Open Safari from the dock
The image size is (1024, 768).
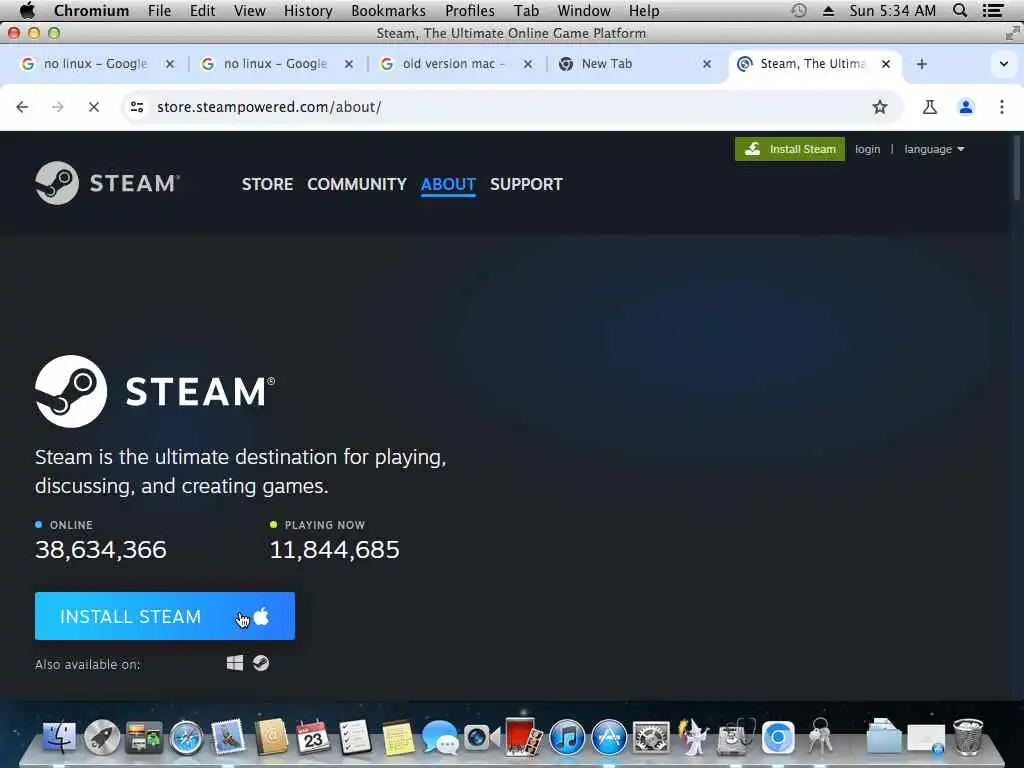(x=186, y=738)
